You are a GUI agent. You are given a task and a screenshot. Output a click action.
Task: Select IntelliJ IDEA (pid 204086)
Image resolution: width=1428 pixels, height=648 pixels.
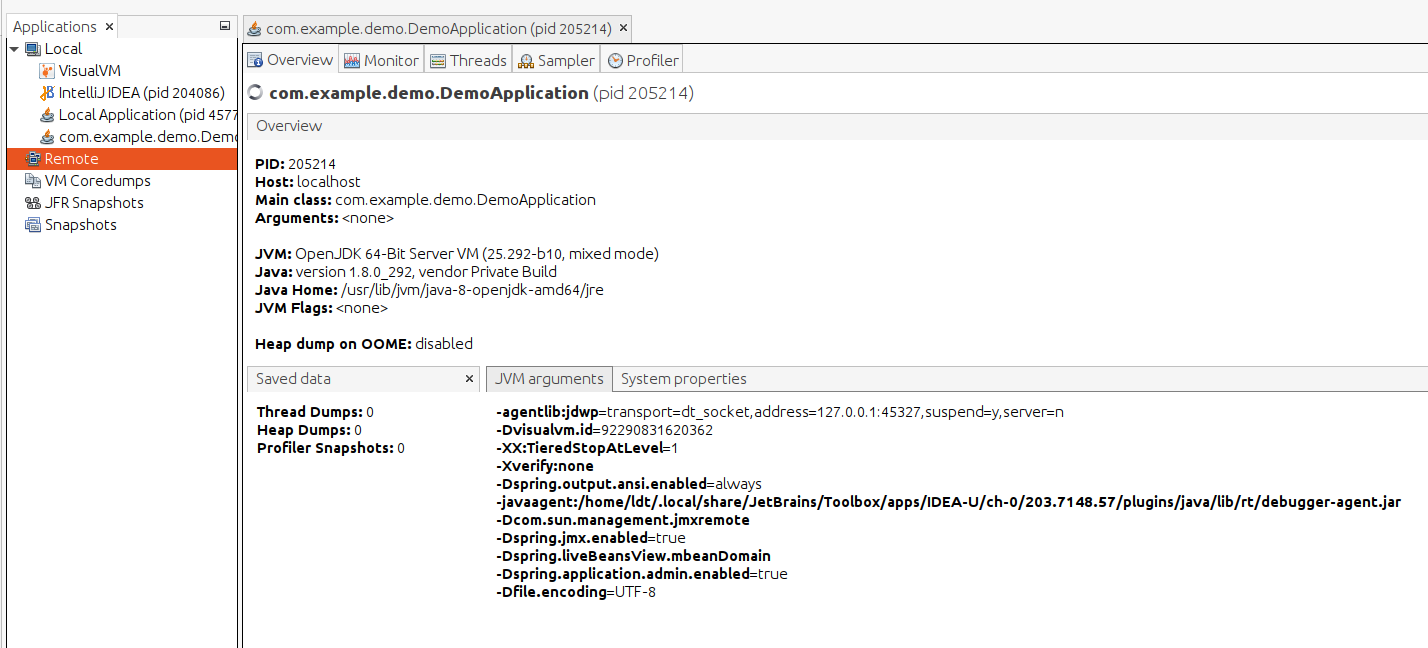[141, 93]
